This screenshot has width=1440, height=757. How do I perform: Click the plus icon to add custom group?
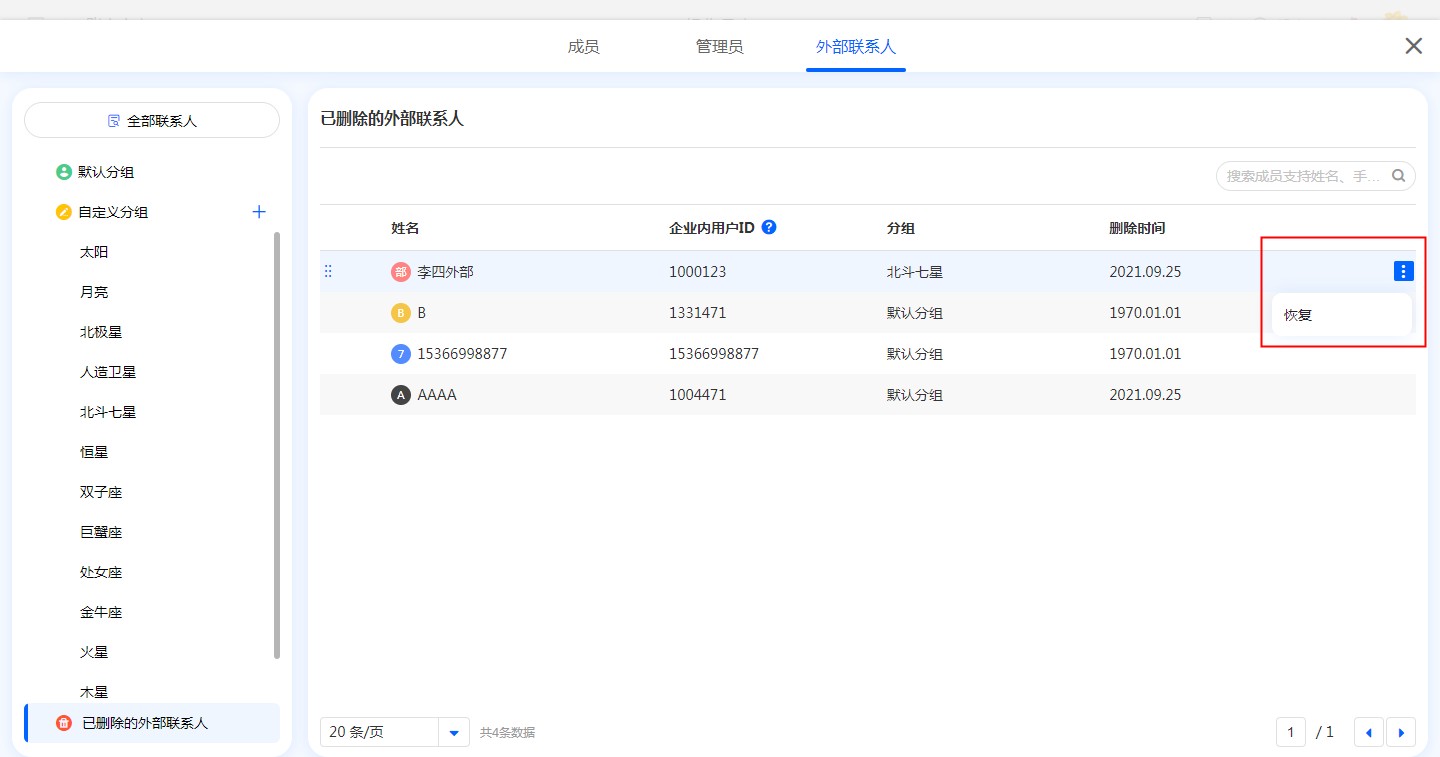tap(259, 212)
